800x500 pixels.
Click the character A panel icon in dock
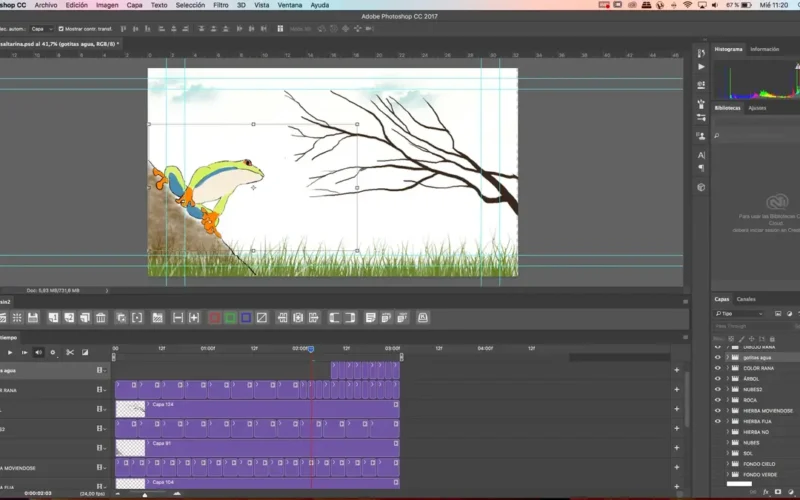point(701,155)
